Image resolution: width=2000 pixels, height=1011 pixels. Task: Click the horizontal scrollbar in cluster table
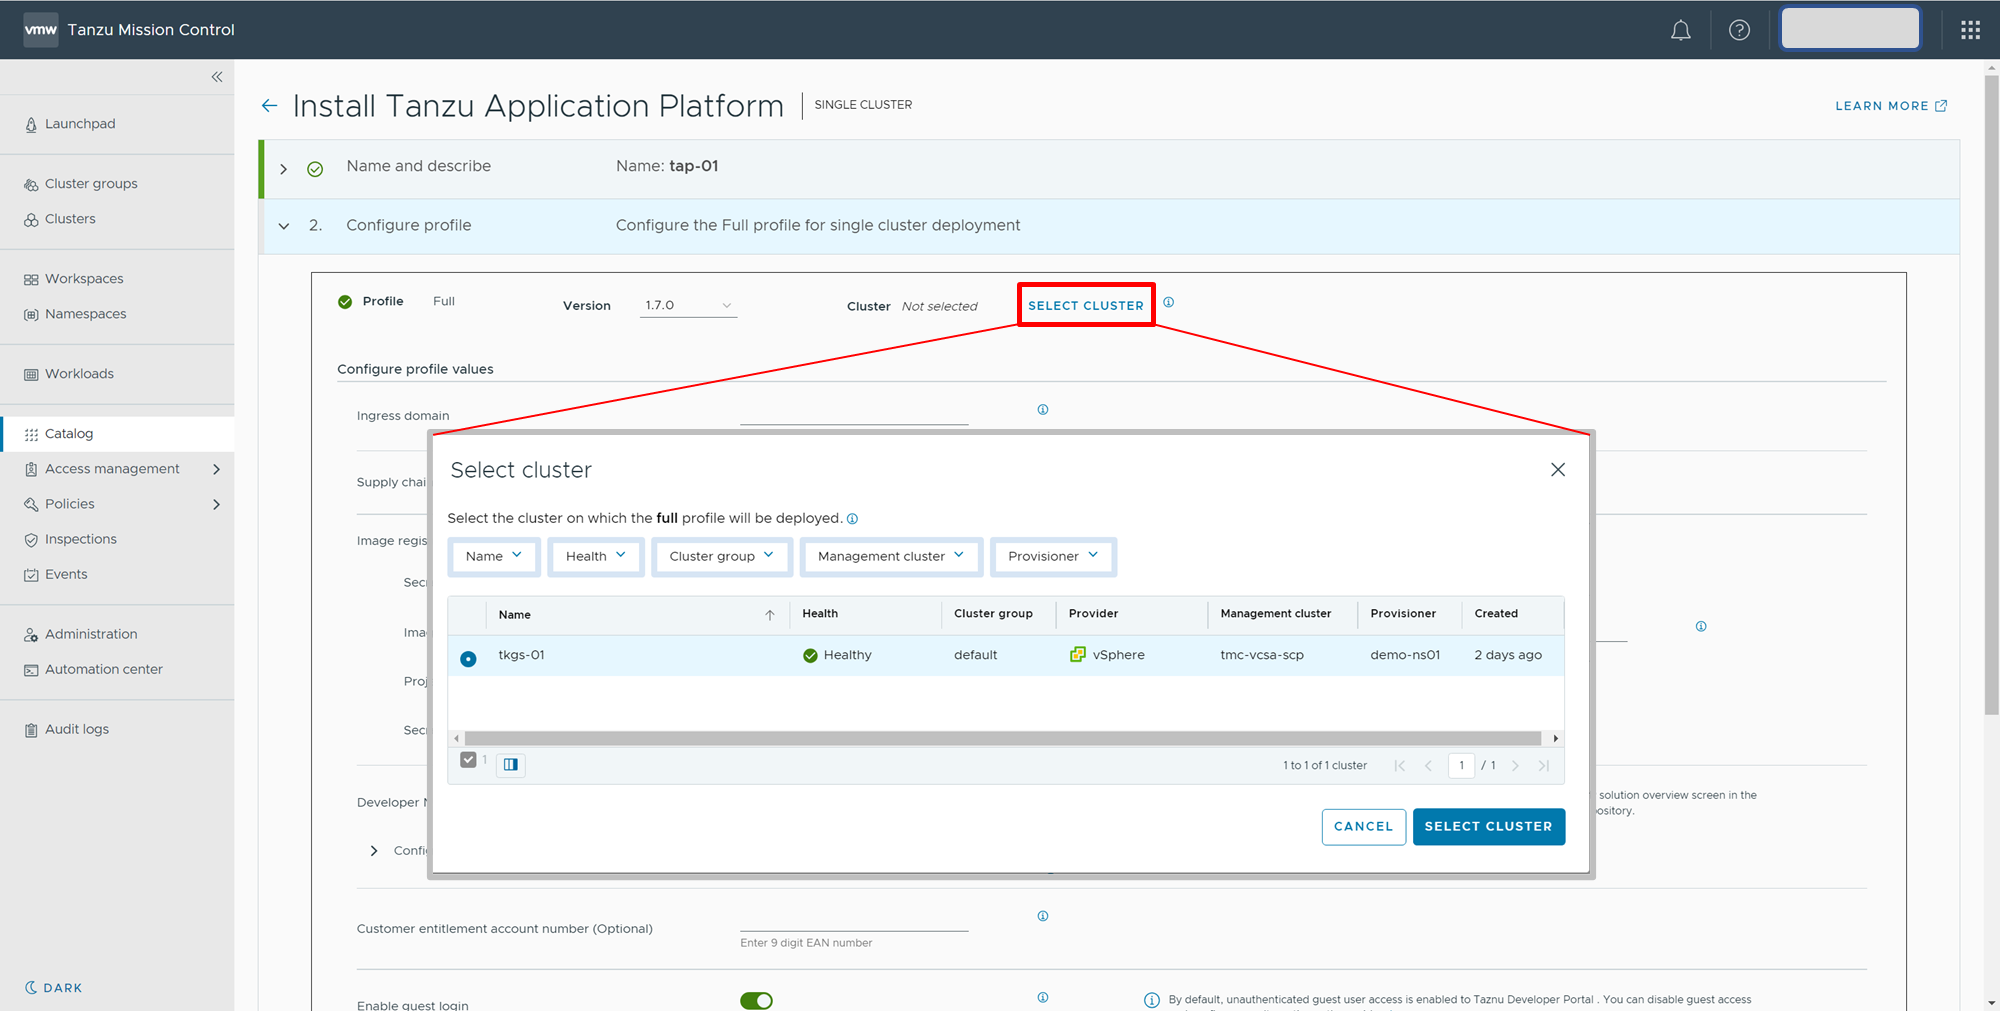pos(1002,739)
